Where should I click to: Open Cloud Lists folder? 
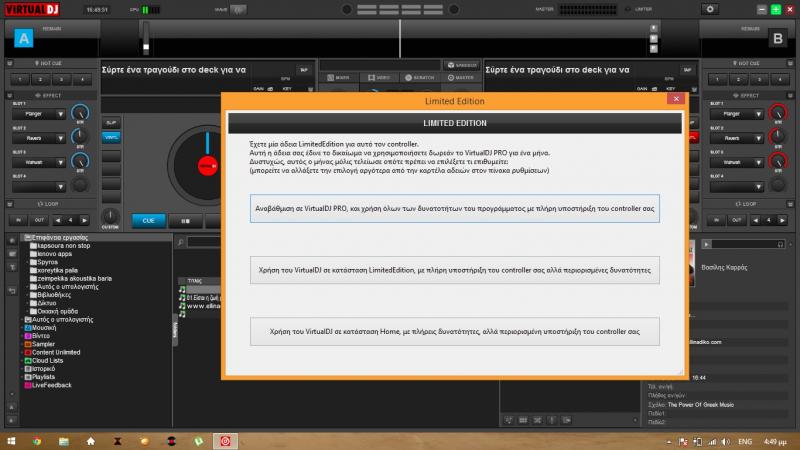coord(44,360)
